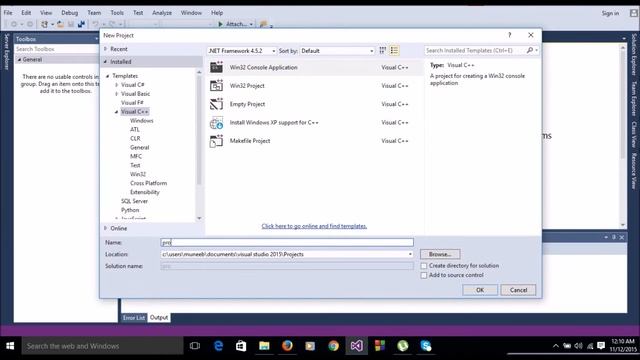Click the Visual Studio taskbar icon
Viewport: 640px width, 360px height.
coord(356,346)
